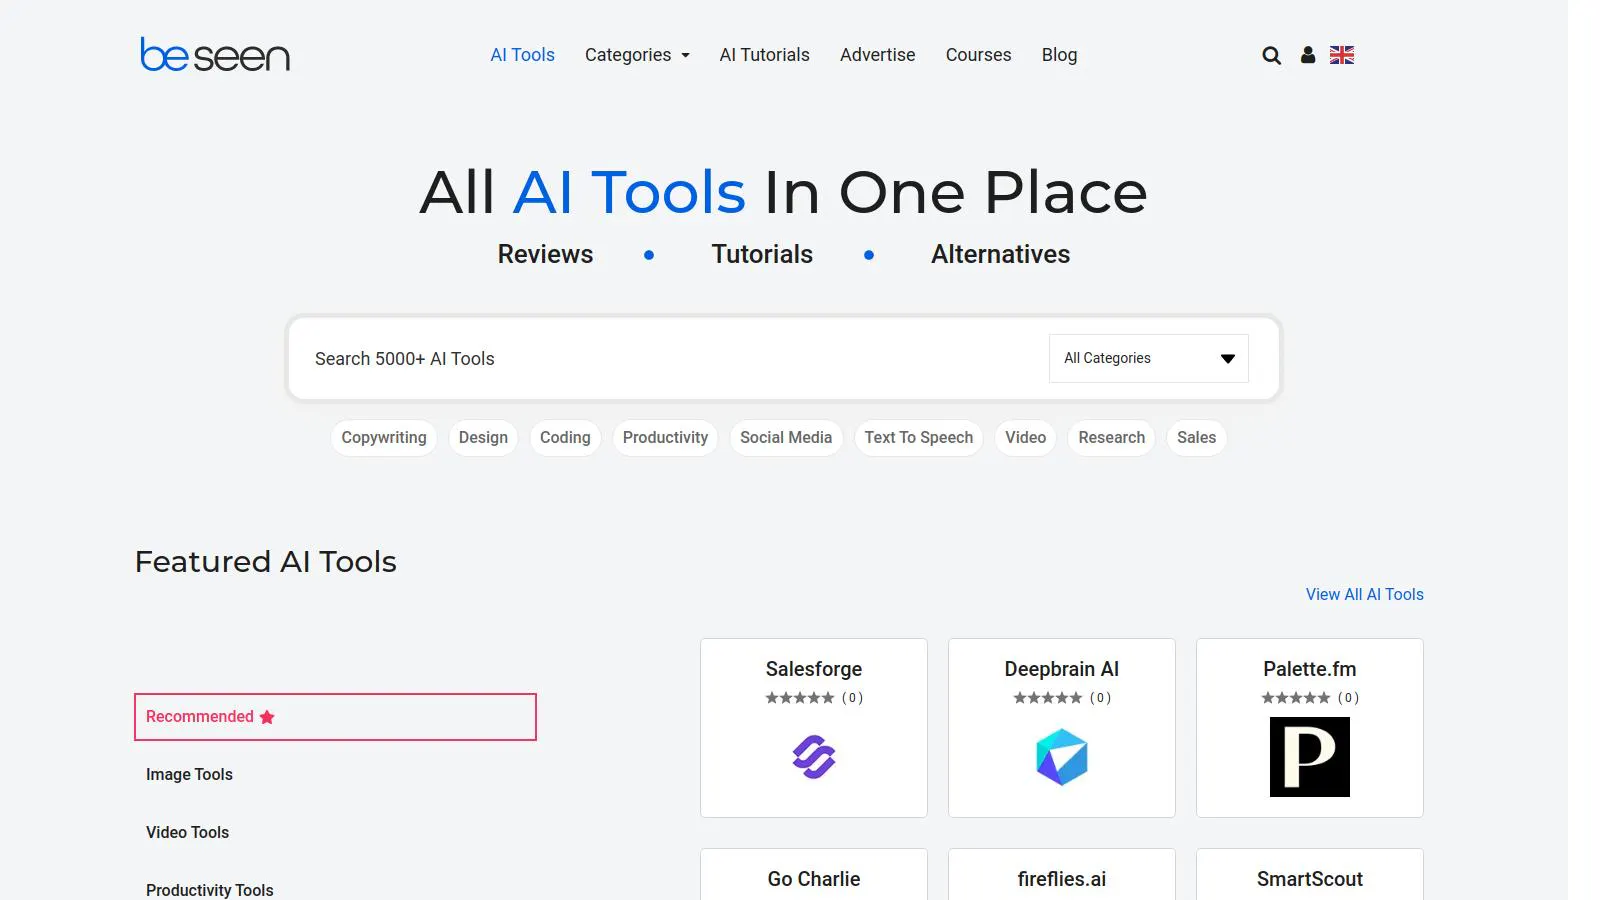The height and width of the screenshot is (900, 1600).
Task: Go to AI Tools in navigation
Action: click(522, 55)
